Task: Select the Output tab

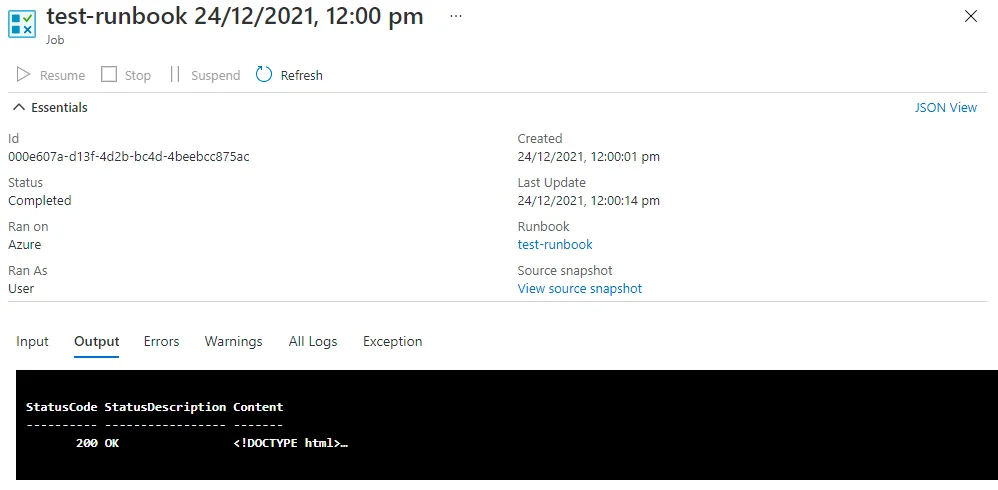Action: point(96,341)
